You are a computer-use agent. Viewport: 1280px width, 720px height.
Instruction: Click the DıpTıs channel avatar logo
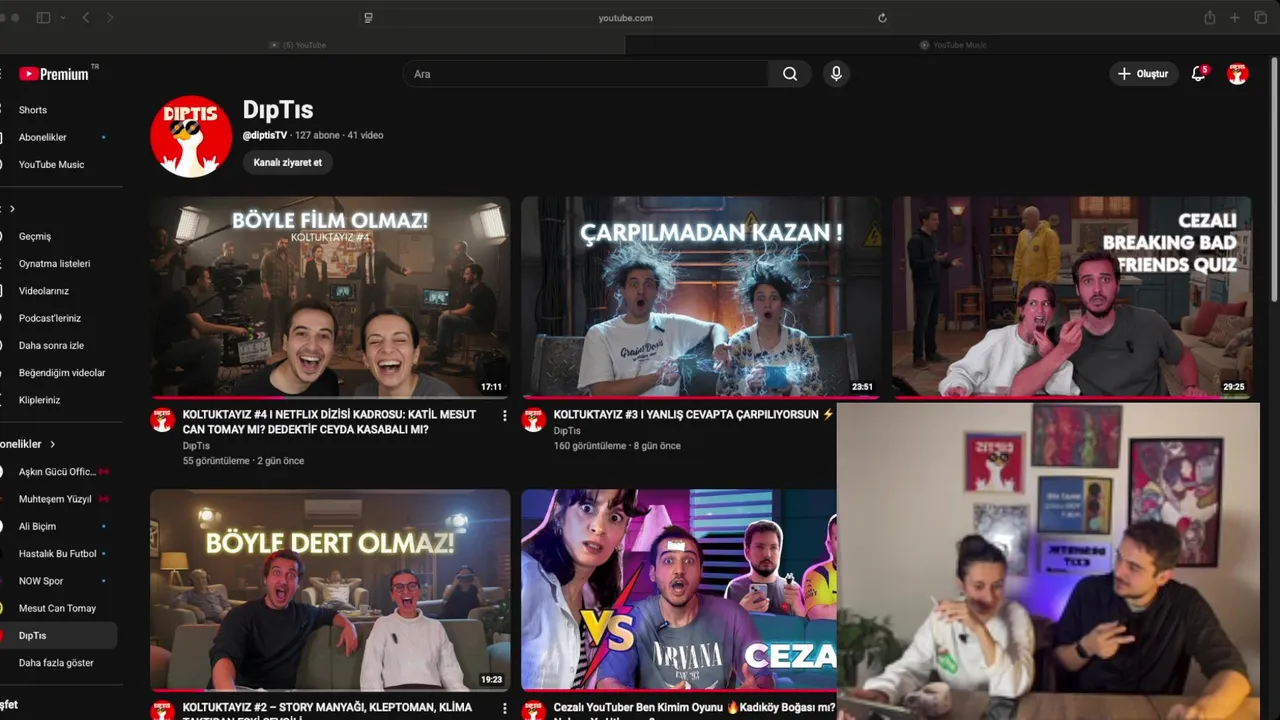coord(191,137)
